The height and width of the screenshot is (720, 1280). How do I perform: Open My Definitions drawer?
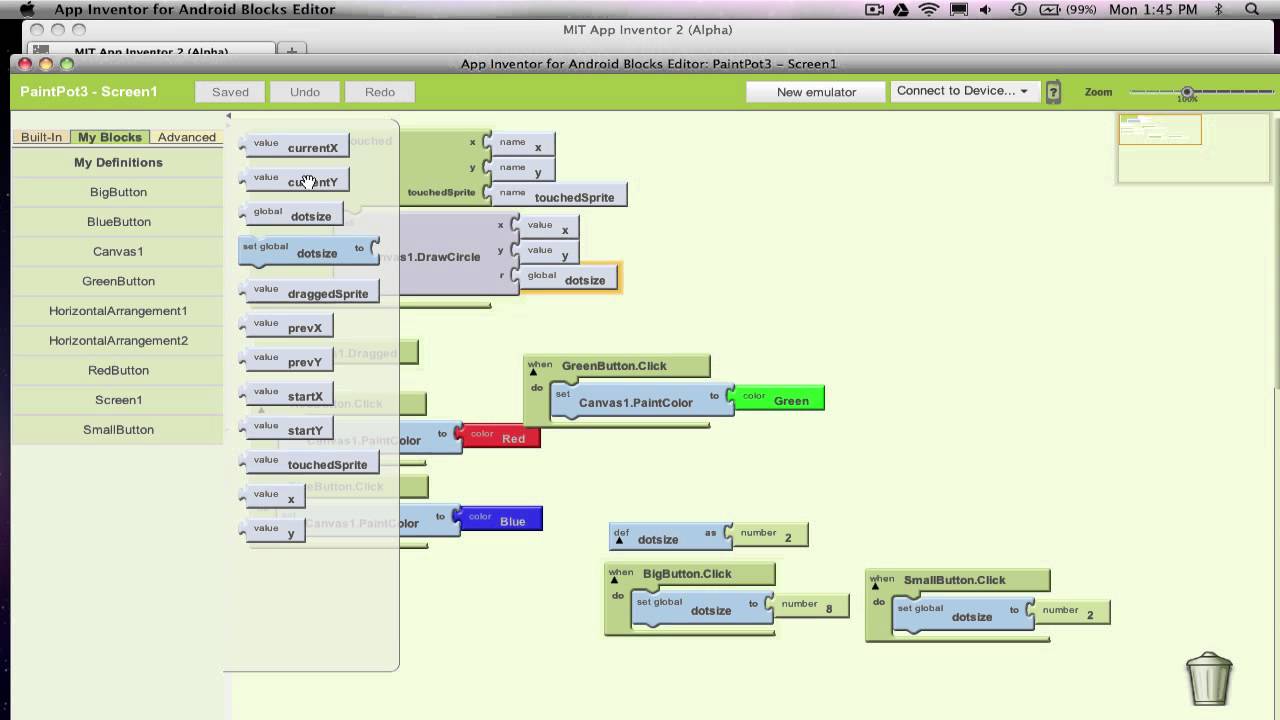coord(118,162)
